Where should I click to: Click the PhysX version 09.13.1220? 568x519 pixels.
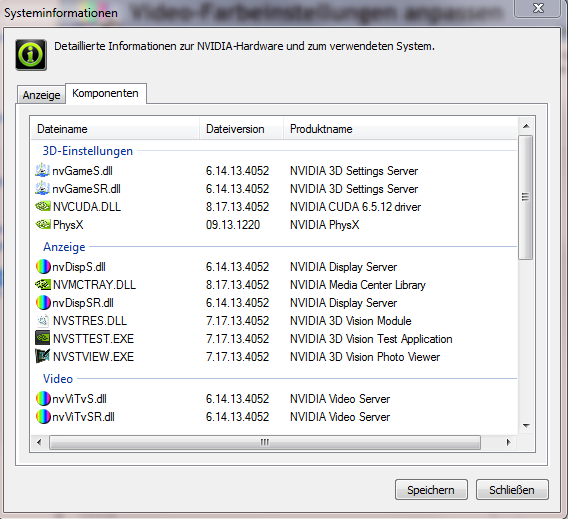[233, 225]
